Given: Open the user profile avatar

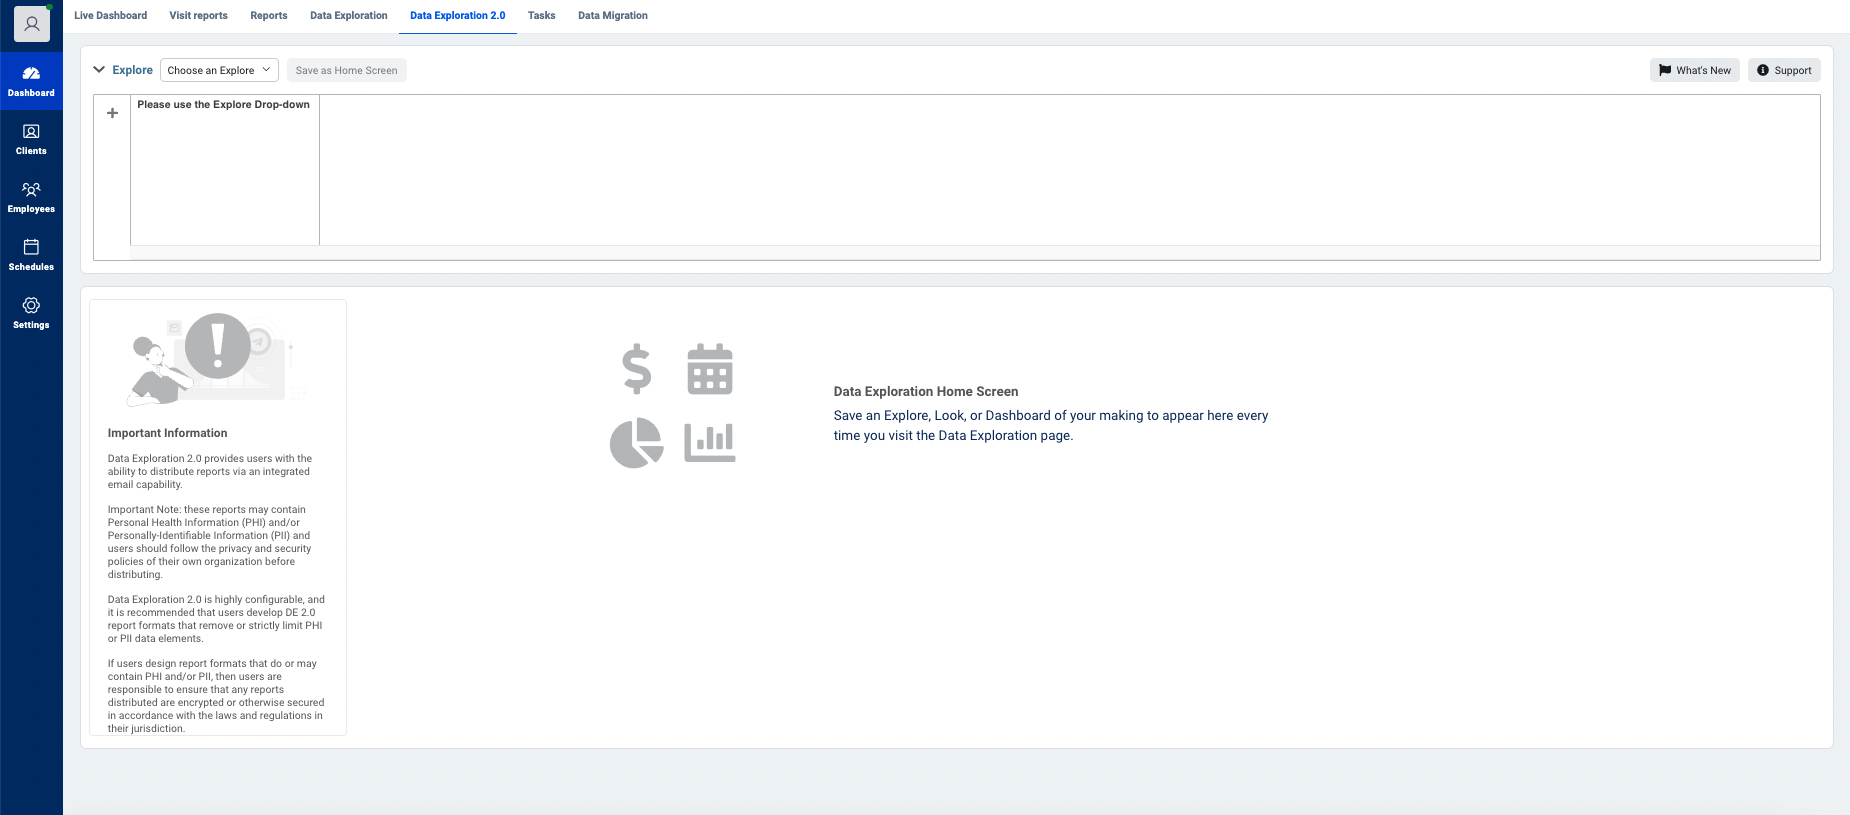Looking at the screenshot, I should pyautogui.click(x=31, y=23).
